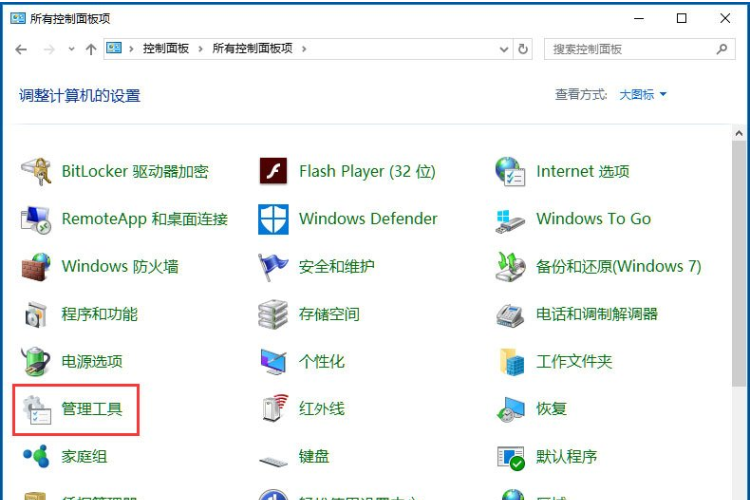Open the 工作文件夹 folder icon
The height and width of the screenshot is (500, 750).
click(x=510, y=362)
